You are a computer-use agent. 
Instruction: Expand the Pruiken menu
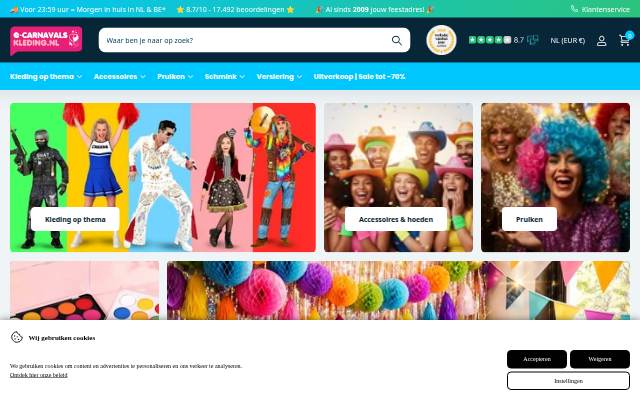point(175,76)
